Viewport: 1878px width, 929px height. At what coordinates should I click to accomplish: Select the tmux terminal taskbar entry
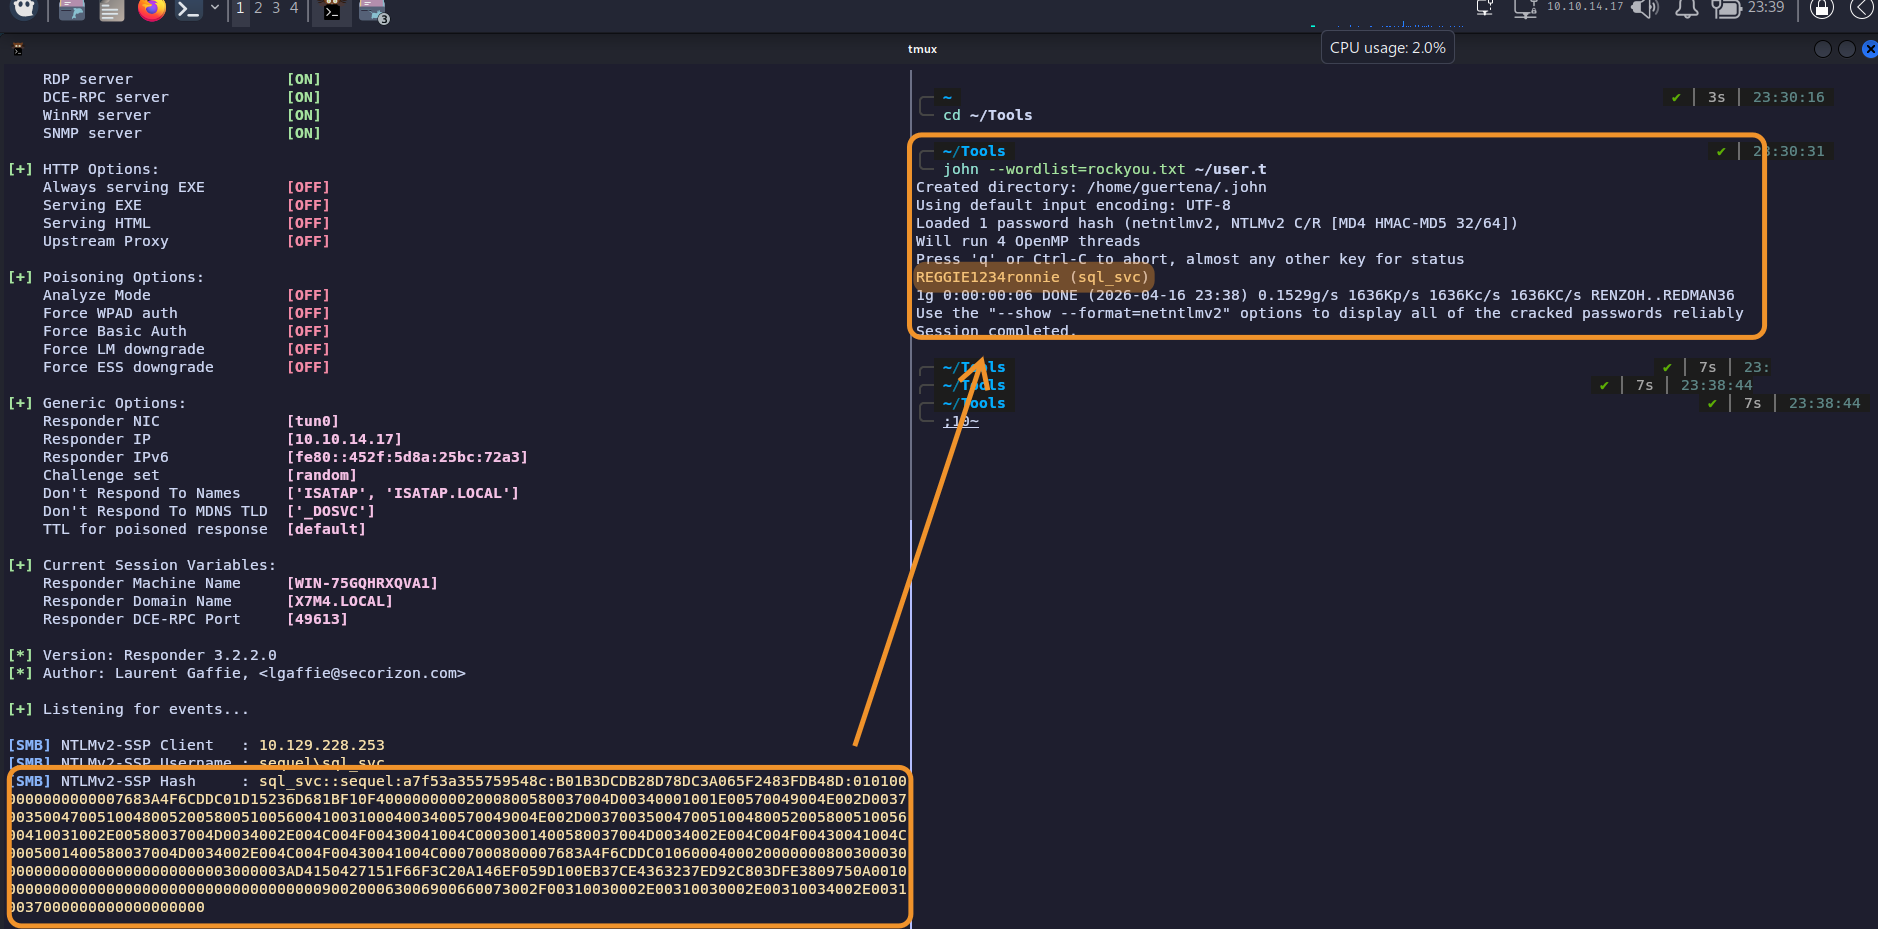coord(332,11)
